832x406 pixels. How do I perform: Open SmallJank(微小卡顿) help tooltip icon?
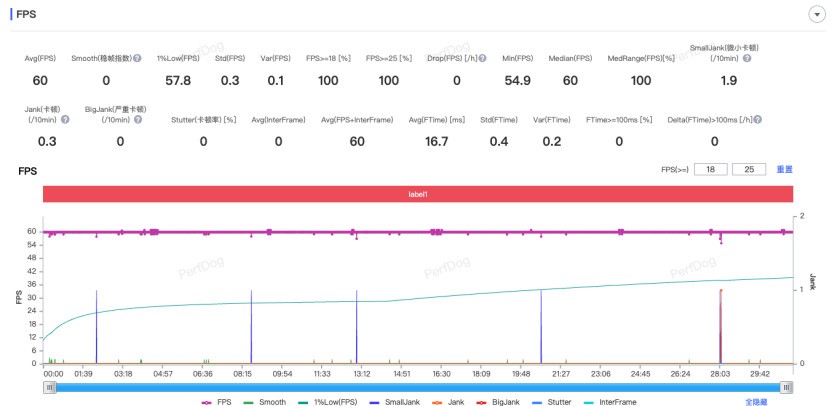pyautogui.click(x=746, y=58)
